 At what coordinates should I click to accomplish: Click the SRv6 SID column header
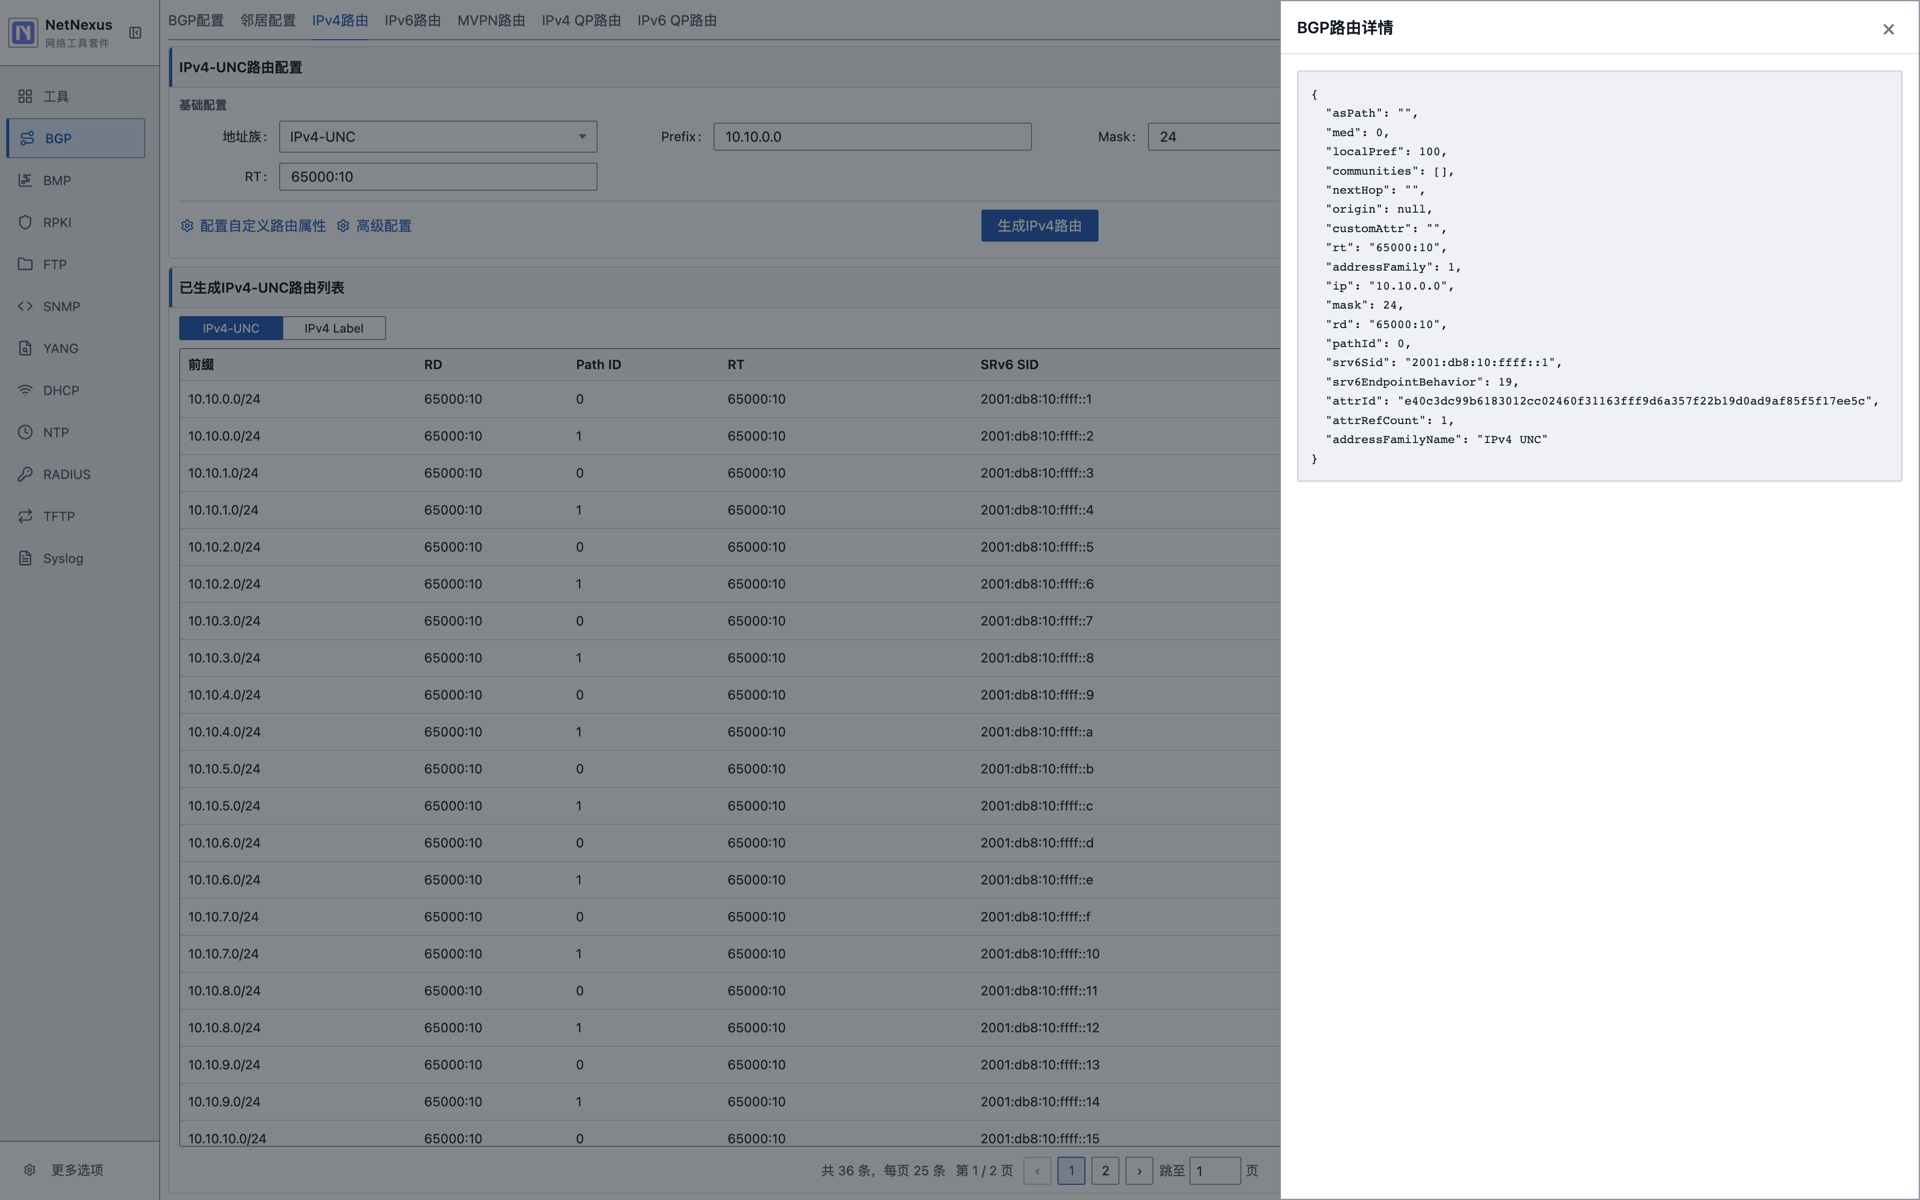click(x=1009, y=365)
